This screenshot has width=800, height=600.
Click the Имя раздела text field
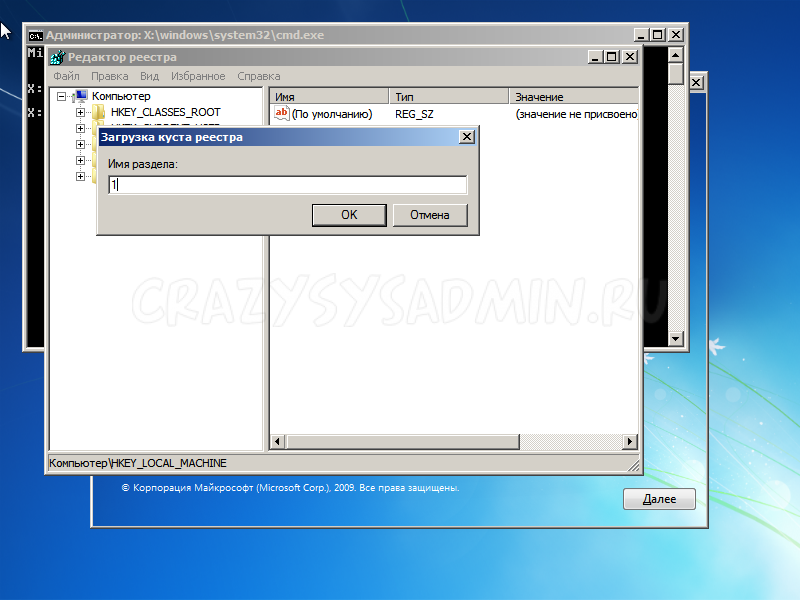coord(288,185)
